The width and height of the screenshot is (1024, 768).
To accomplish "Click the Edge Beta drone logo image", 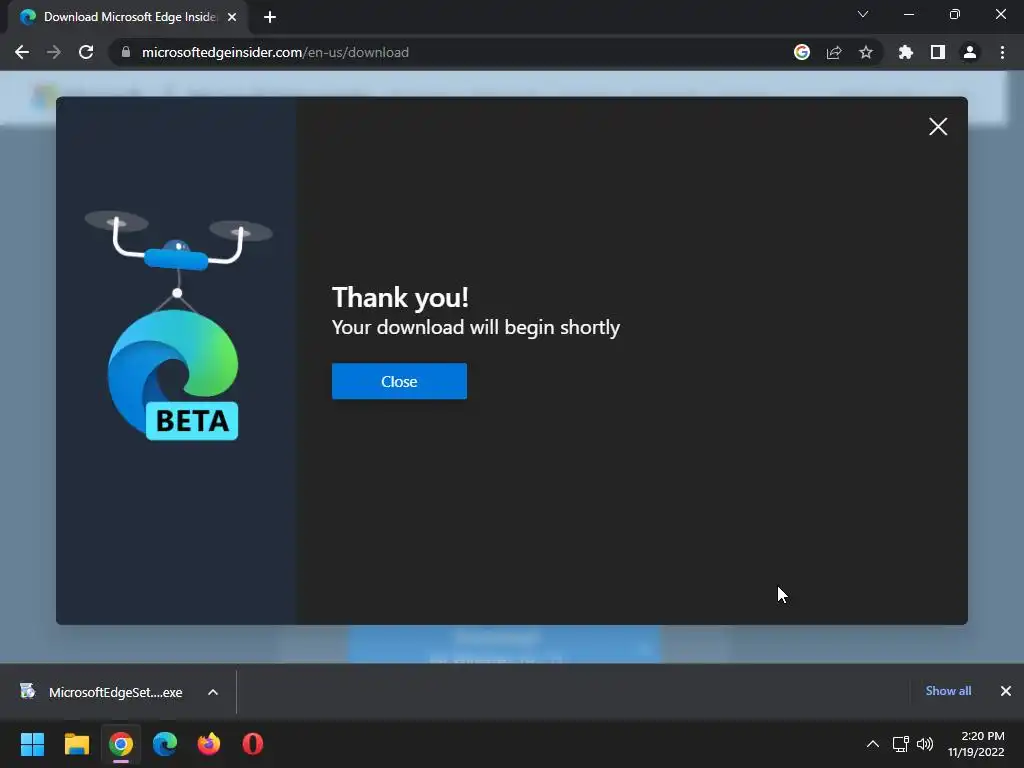I will tap(177, 325).
